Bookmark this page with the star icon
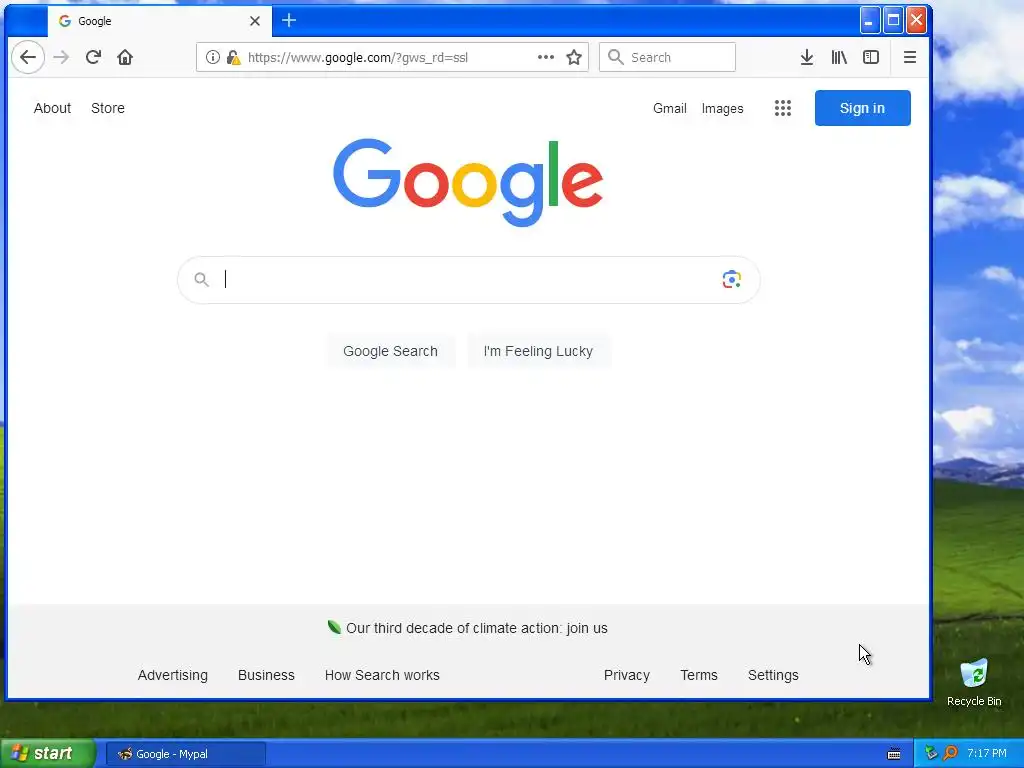The width and height of the screenshot is (1024, 768). (574, 57)
